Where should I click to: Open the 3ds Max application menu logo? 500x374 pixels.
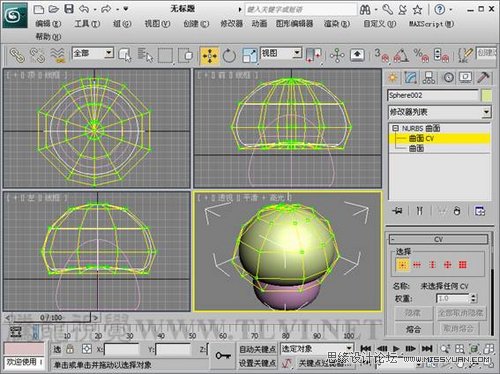coord(14,15)
